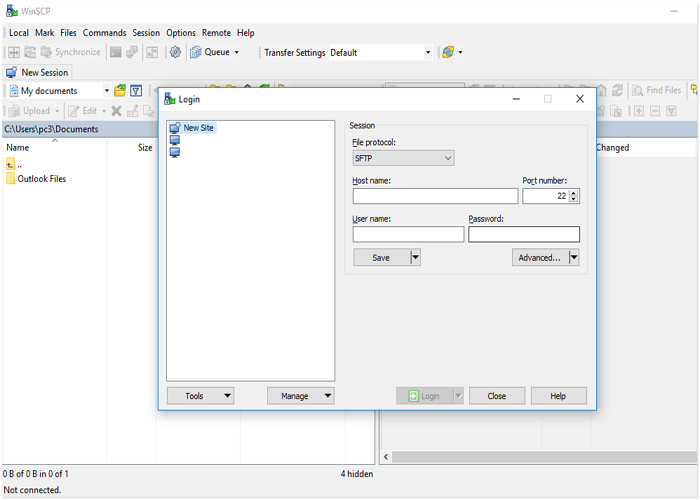Click the remote panel horizontal scrollbar left arrow
700x500 pixels.
click(x=386, y=457)
